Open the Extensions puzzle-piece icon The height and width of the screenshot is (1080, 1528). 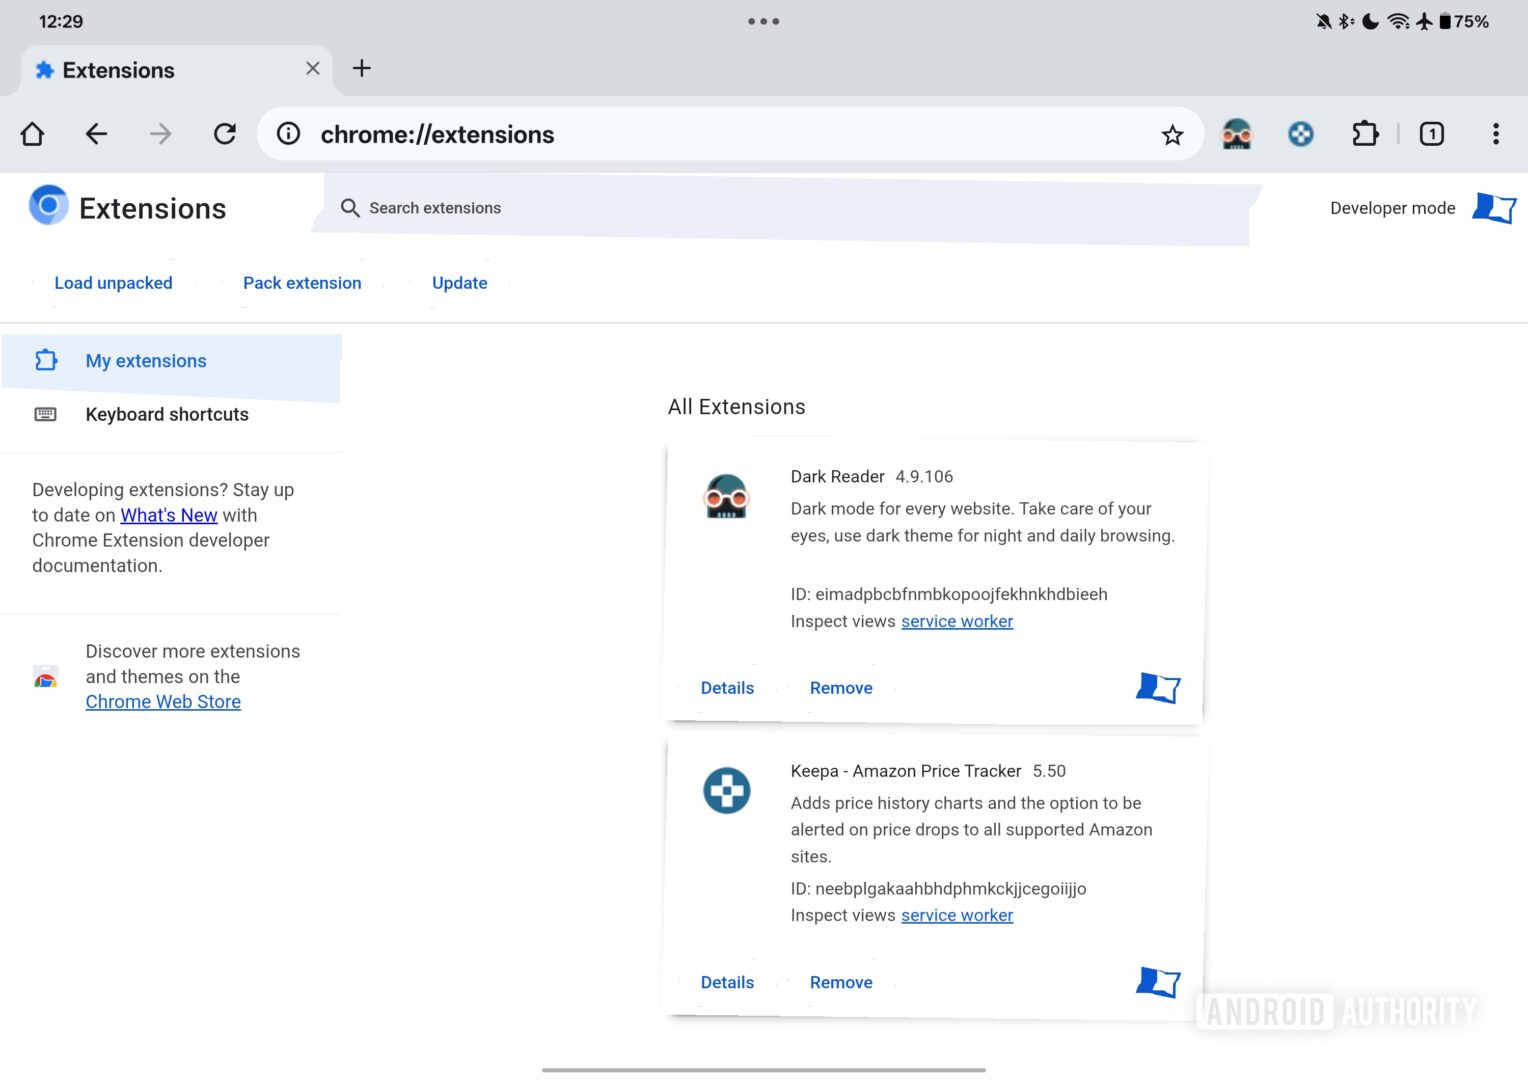(x=1364, y=133)
